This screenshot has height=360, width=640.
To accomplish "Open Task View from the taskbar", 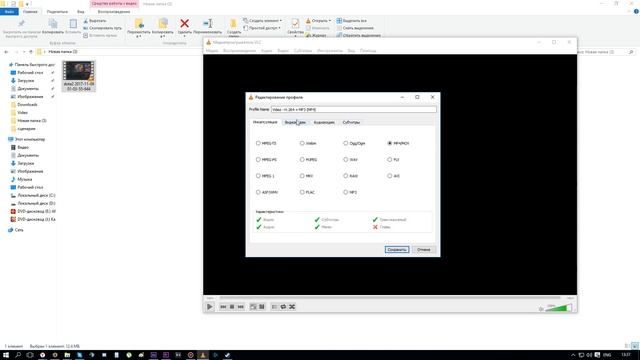I will 30,355.
